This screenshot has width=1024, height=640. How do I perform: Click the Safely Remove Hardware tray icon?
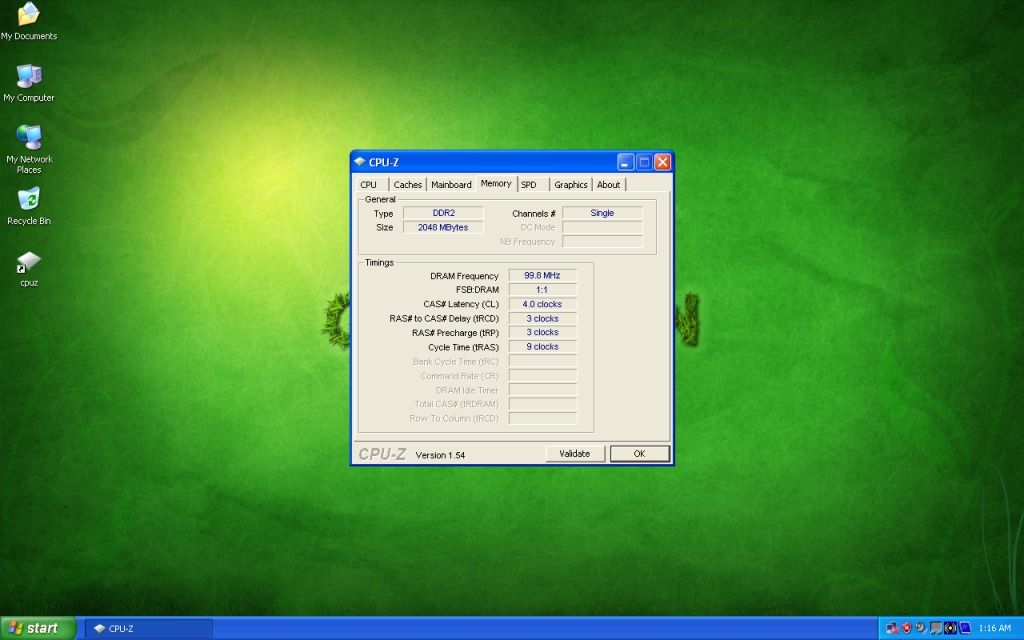[921, 628]
